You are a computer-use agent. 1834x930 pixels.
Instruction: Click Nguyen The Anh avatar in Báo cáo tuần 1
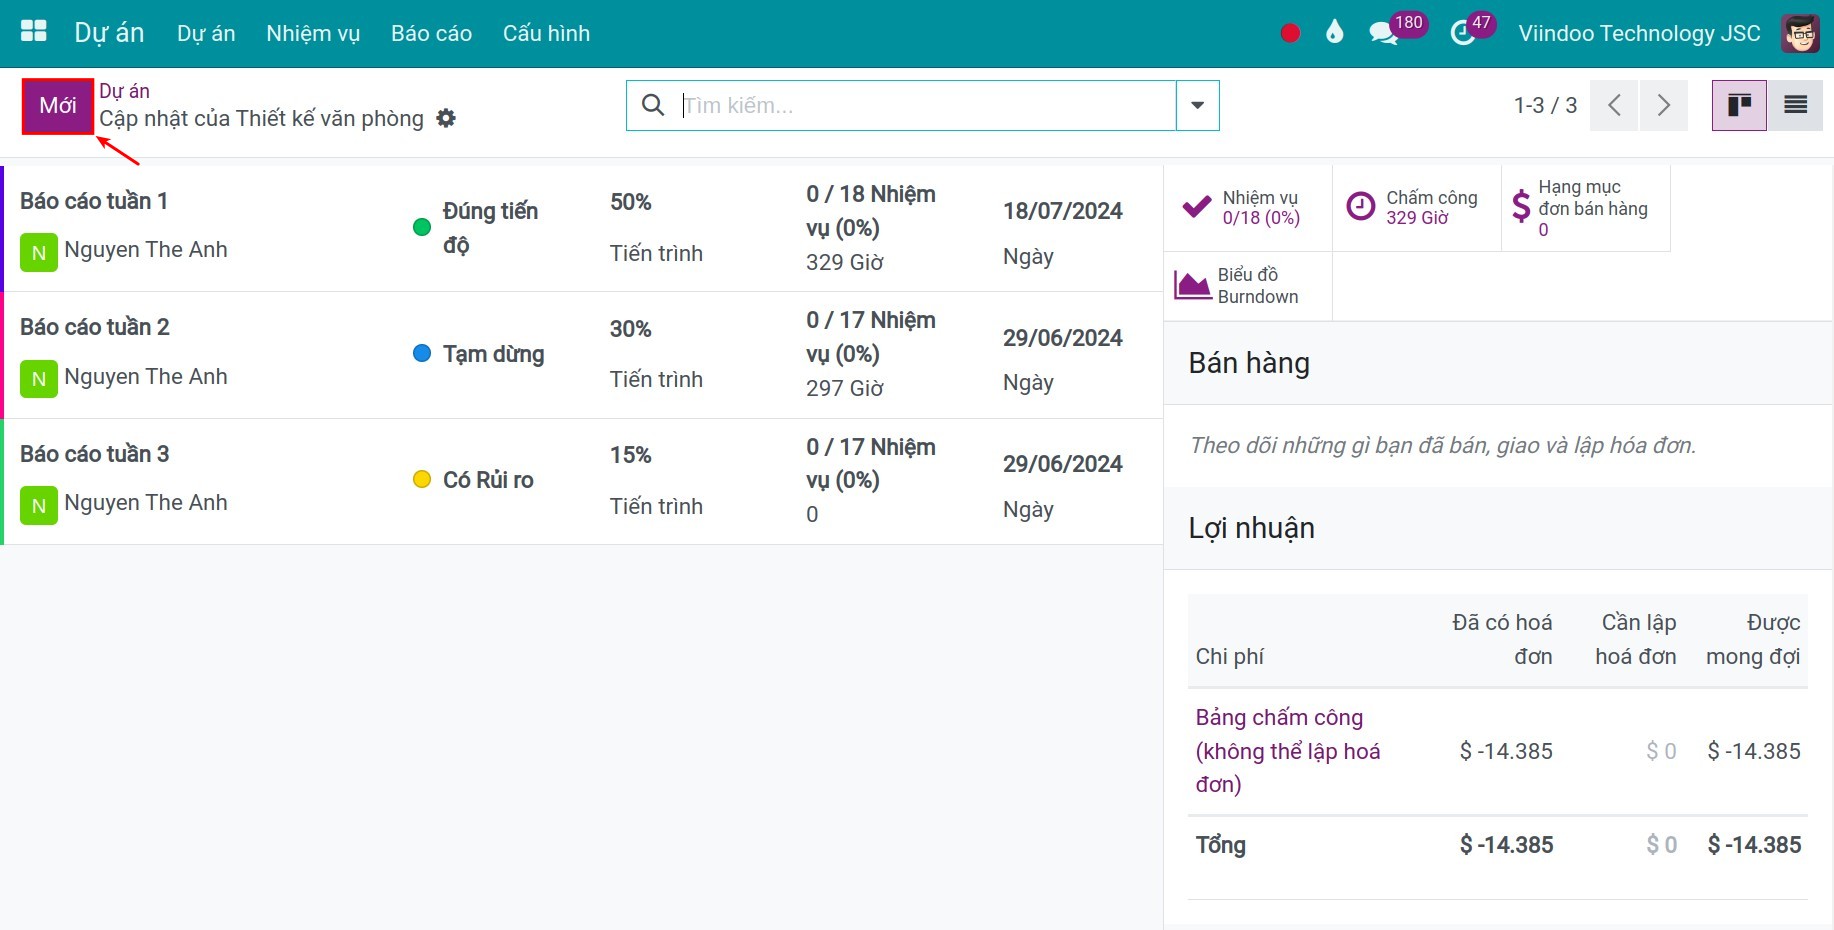pyautogui.click(x=39, y=253)
